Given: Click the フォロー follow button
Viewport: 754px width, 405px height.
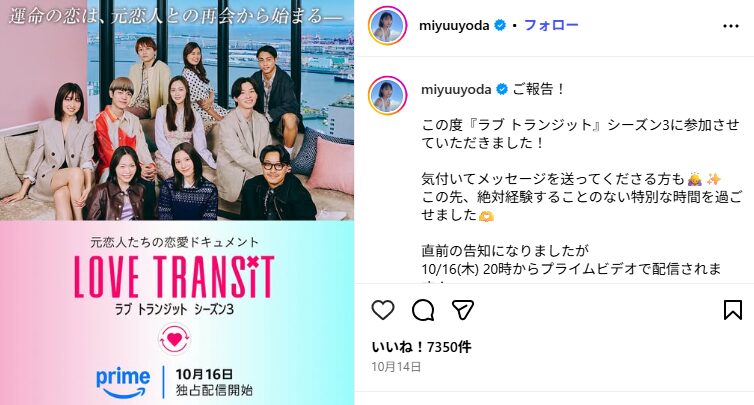Looking at the screenshot, I should click(x=551, y=25).
